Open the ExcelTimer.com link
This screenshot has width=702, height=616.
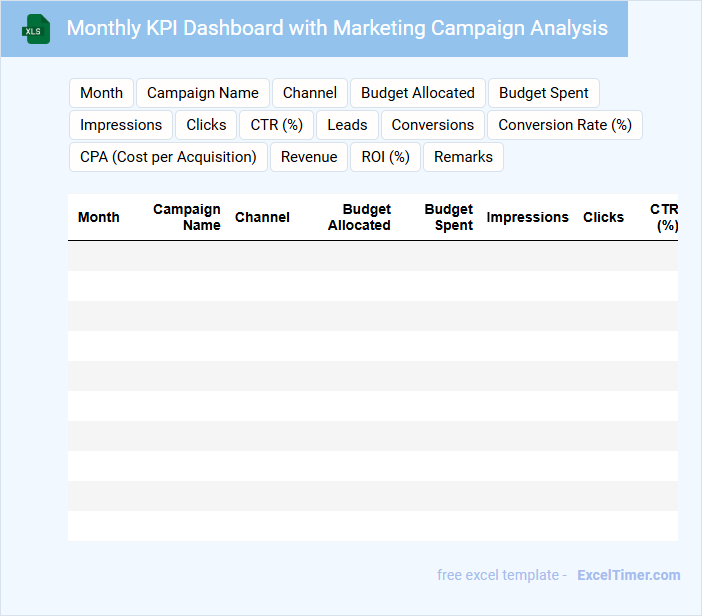point(628,575)
